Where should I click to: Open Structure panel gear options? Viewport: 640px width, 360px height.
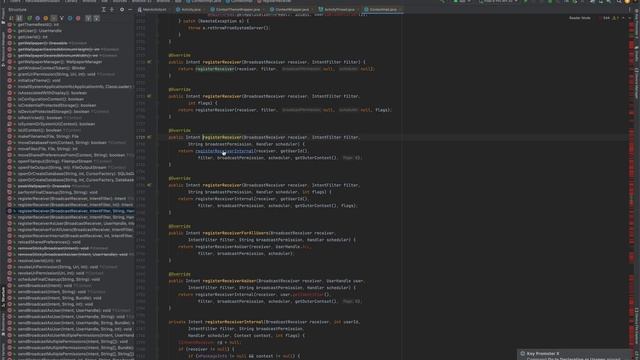tap(122, 9)
